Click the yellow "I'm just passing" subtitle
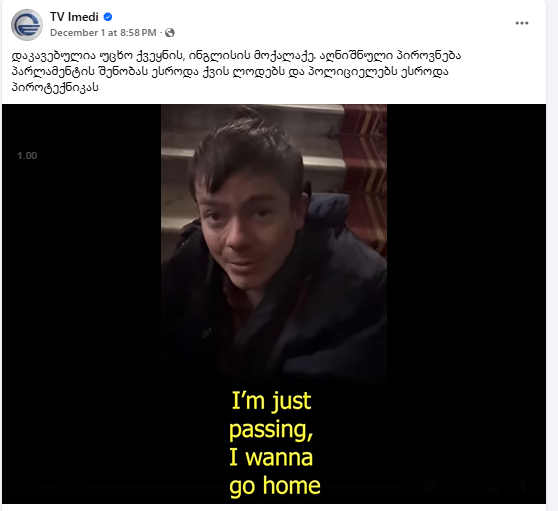 point(271,415)
